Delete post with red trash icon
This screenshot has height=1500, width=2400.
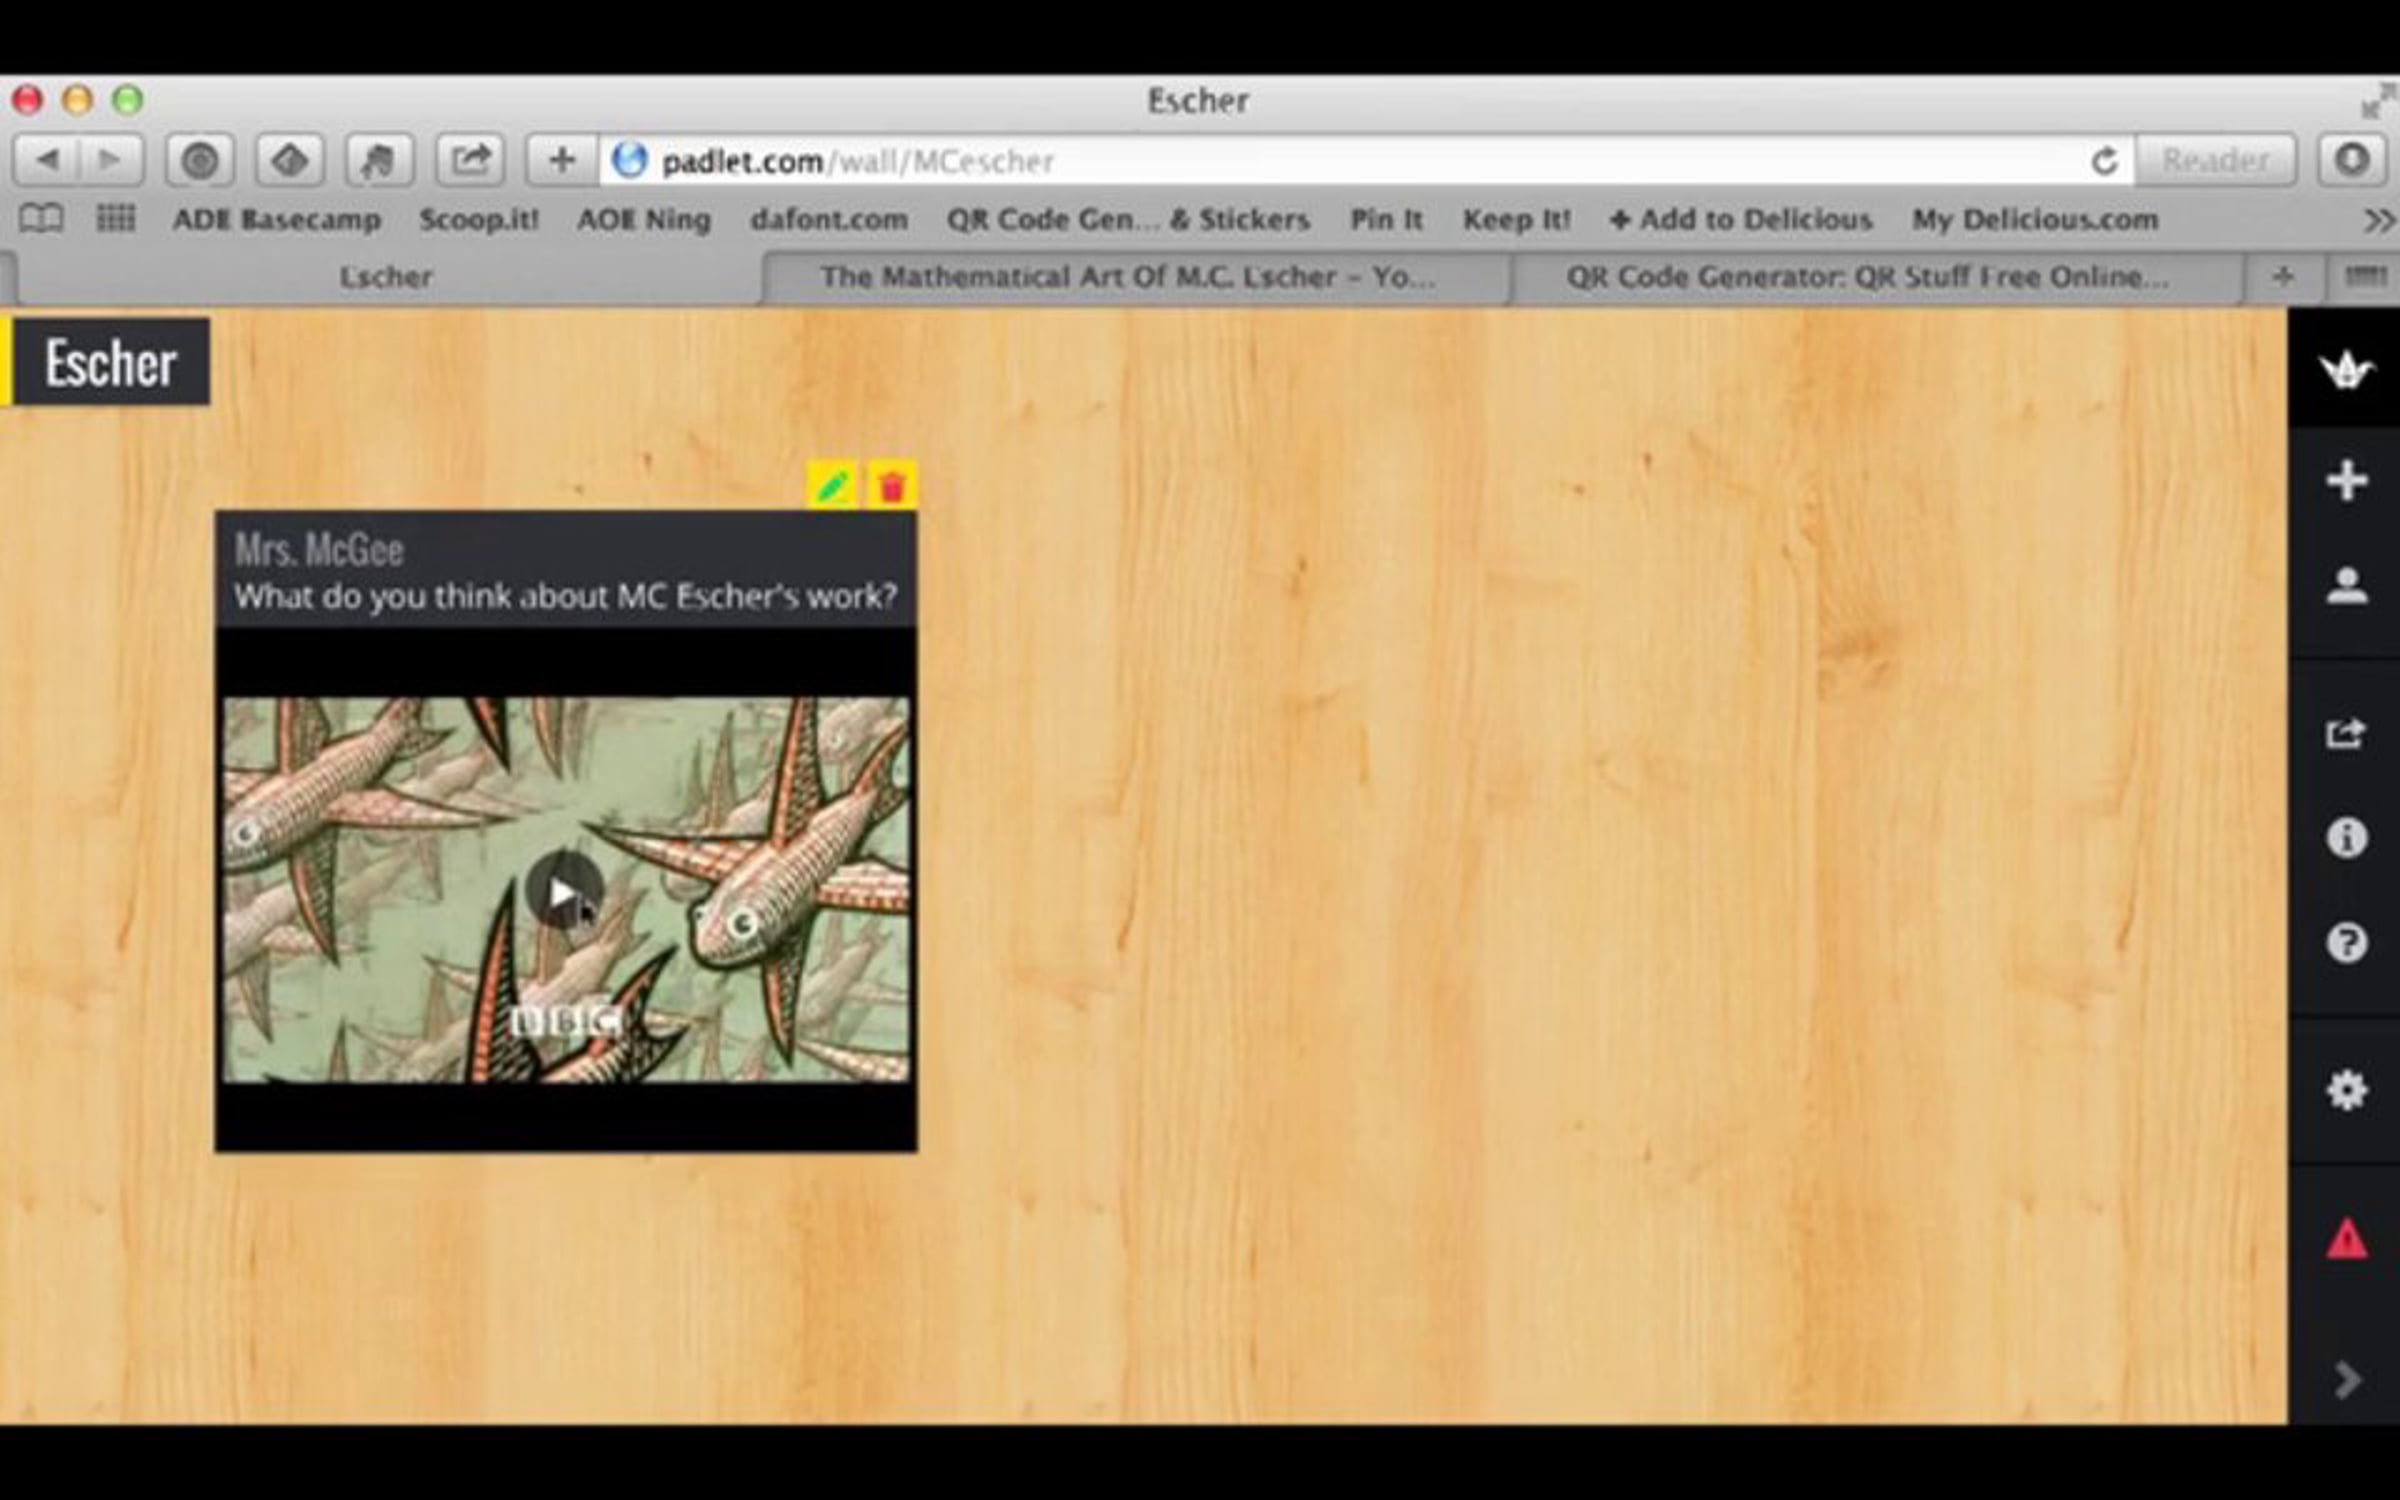click(x=891, y=486)
